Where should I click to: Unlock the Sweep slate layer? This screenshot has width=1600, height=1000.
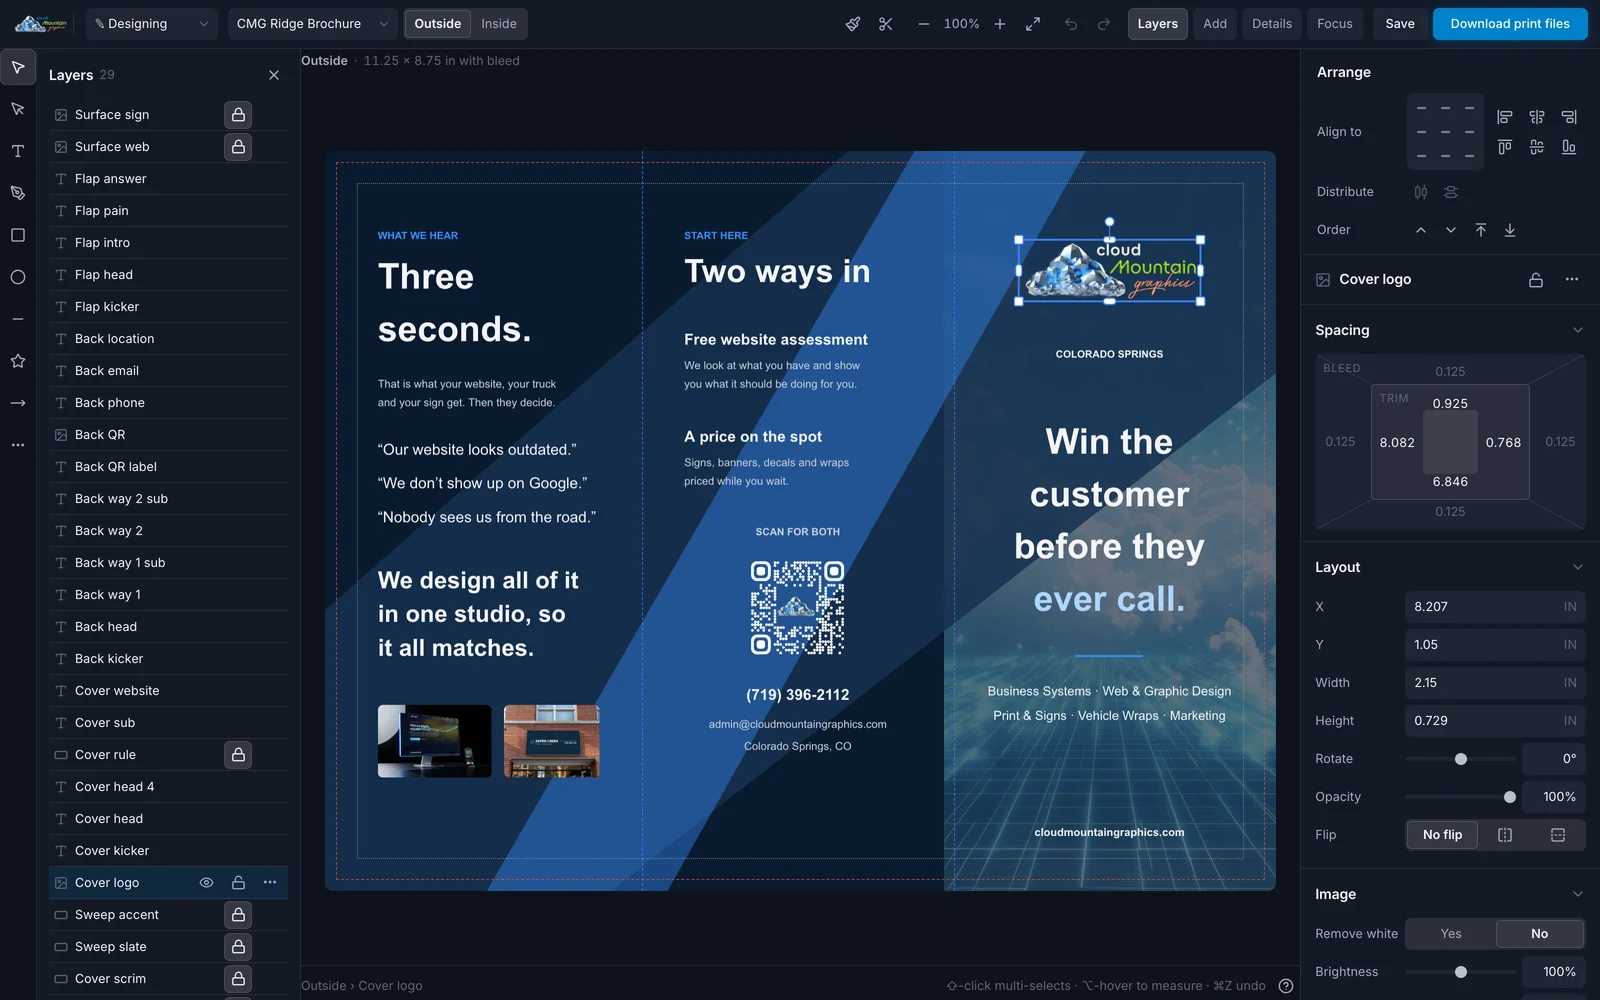click(x=238, y=947)
